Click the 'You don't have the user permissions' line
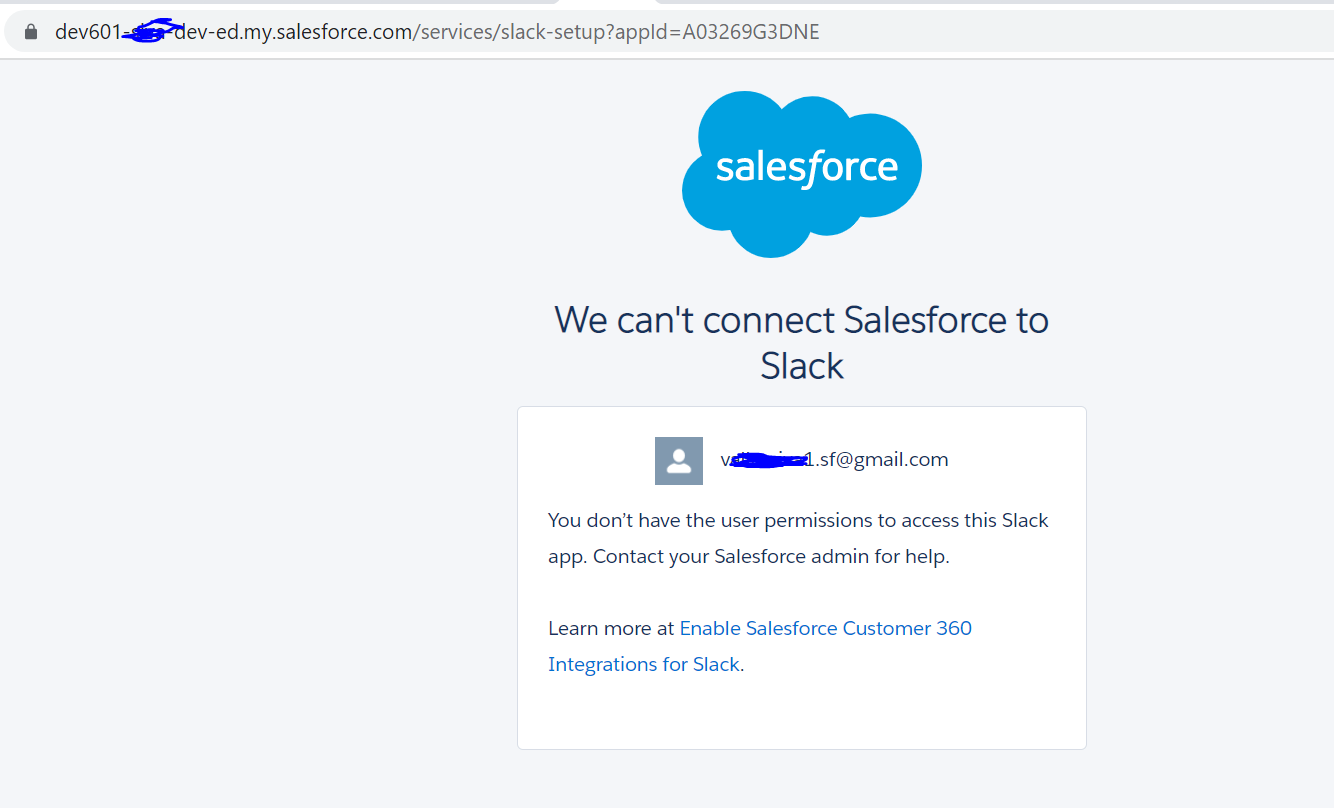The width and height of the screenshot is (1334, 808). tap(798, 520)
